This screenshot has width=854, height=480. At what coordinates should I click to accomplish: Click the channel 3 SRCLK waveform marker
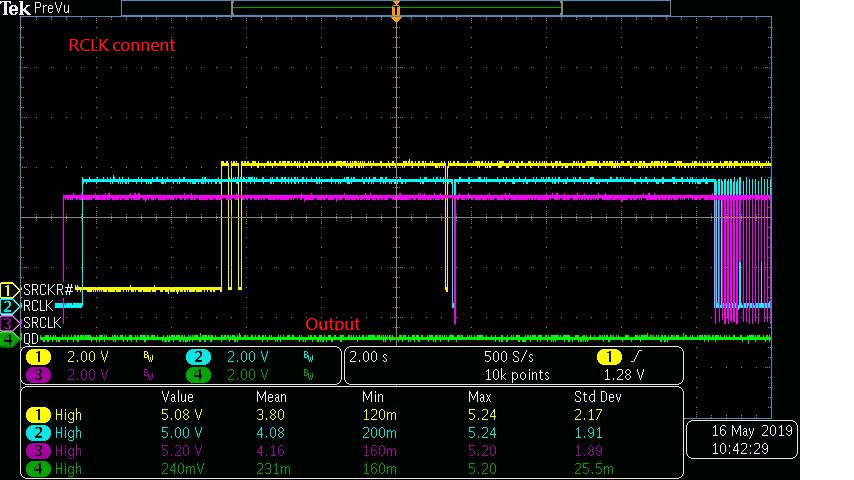pos(9,323)
